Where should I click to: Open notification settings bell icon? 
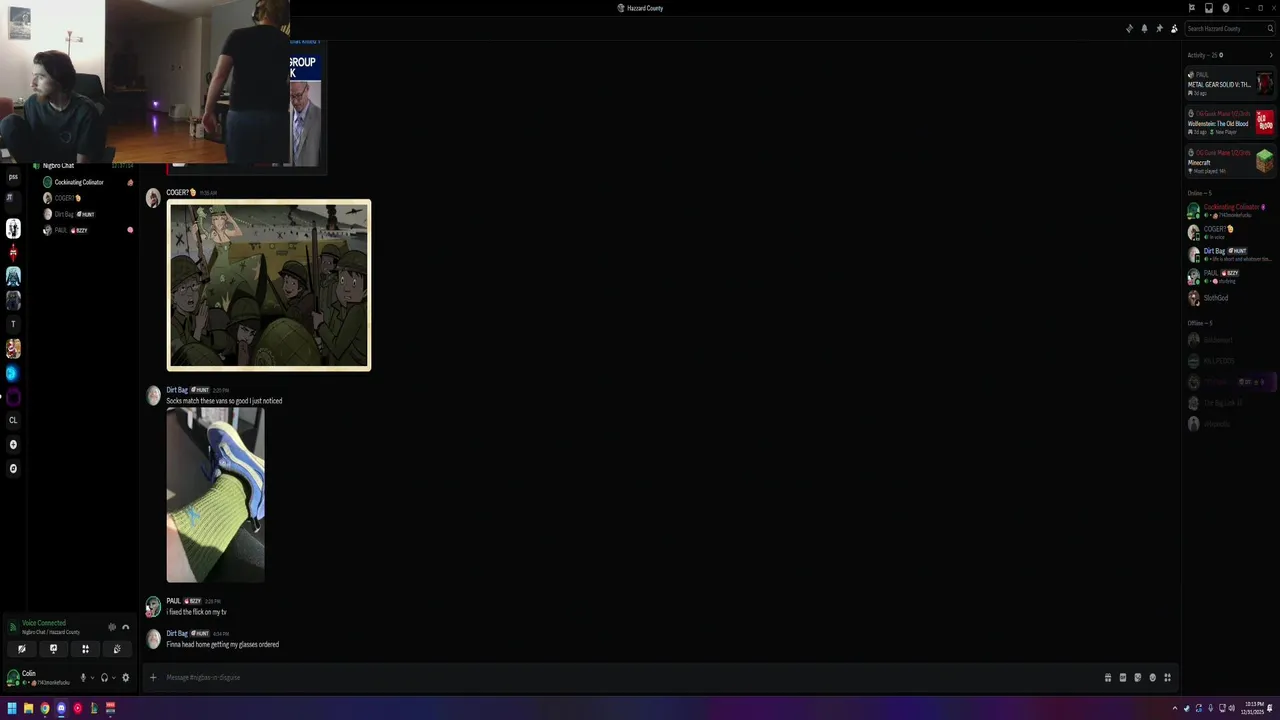[x=1144, y=28]
